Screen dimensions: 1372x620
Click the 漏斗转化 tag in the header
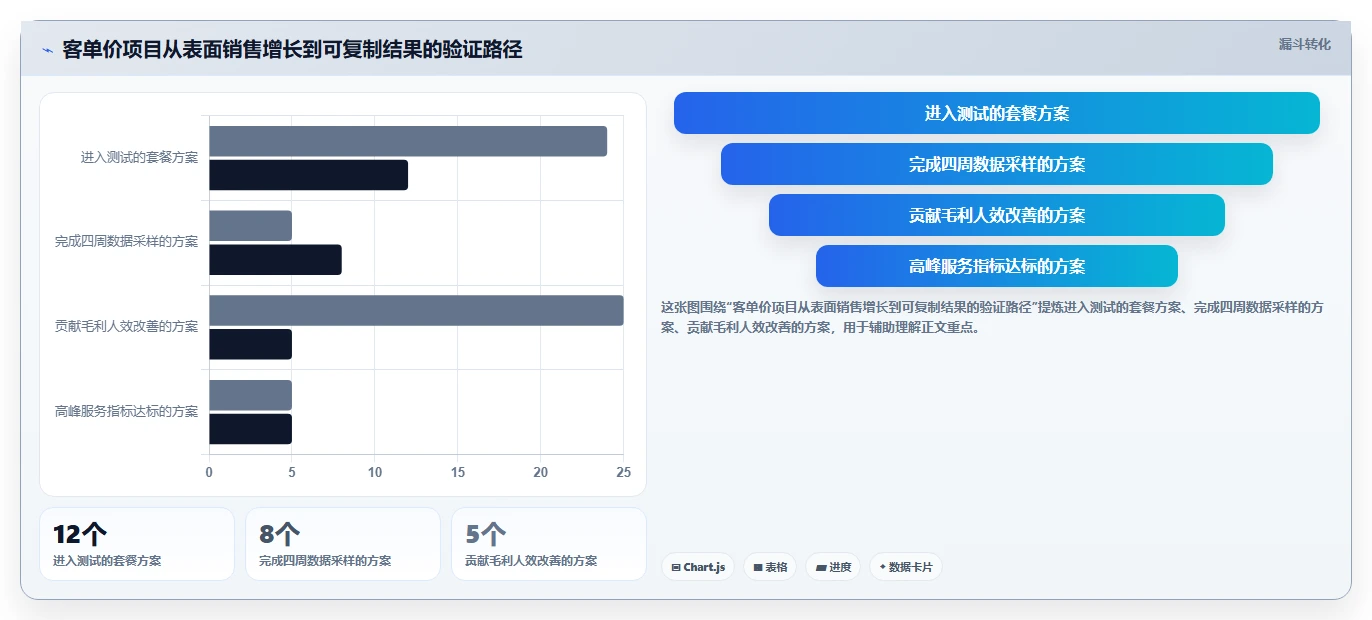1304,44
